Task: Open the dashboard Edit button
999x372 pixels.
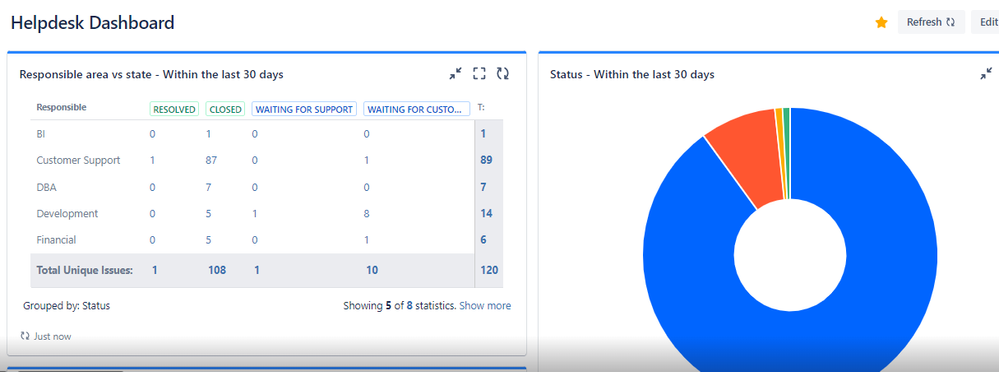Action: point(985,22)
